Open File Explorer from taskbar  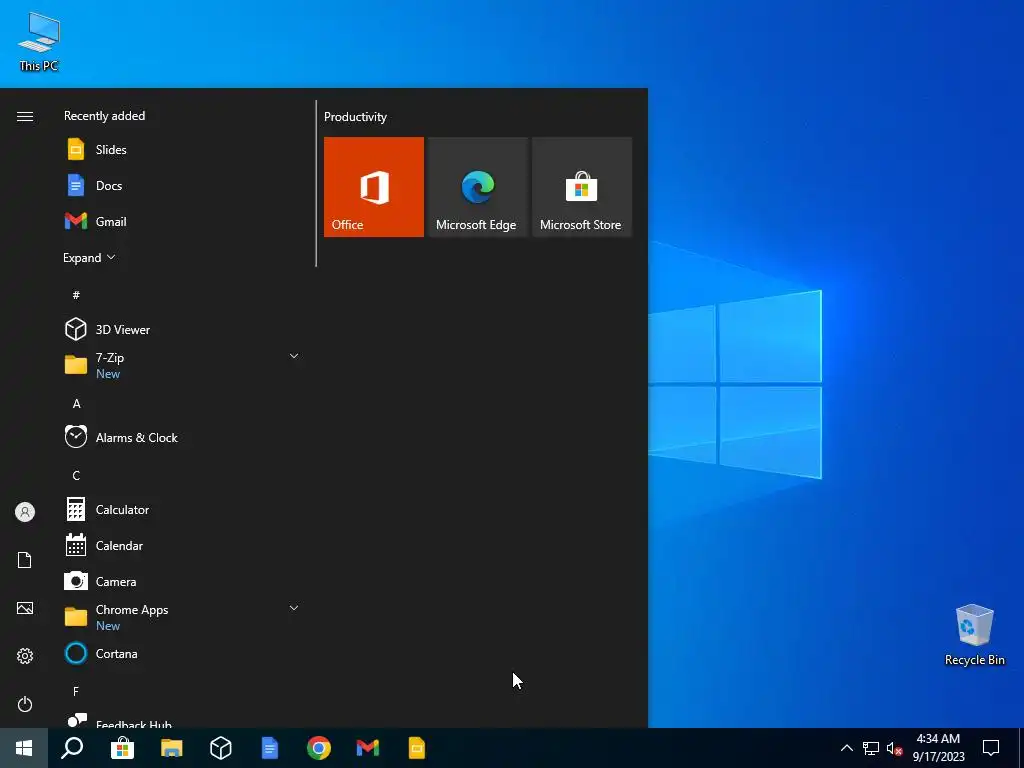172,748
